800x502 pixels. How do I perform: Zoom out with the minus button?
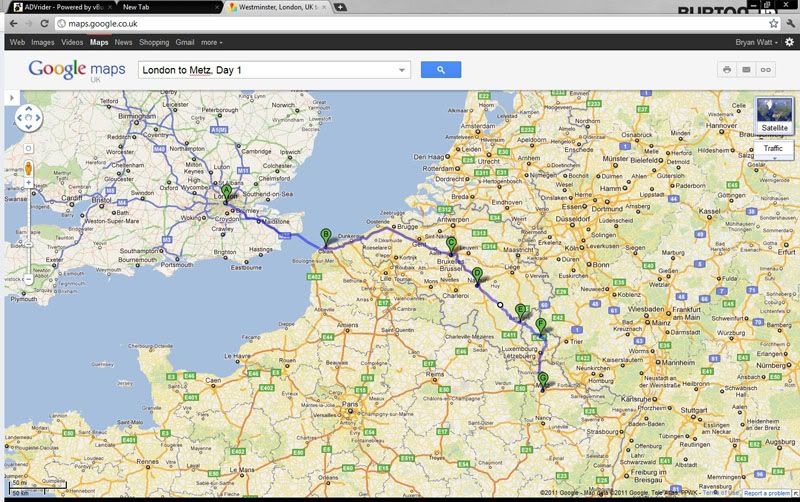(x=29, y=280)
